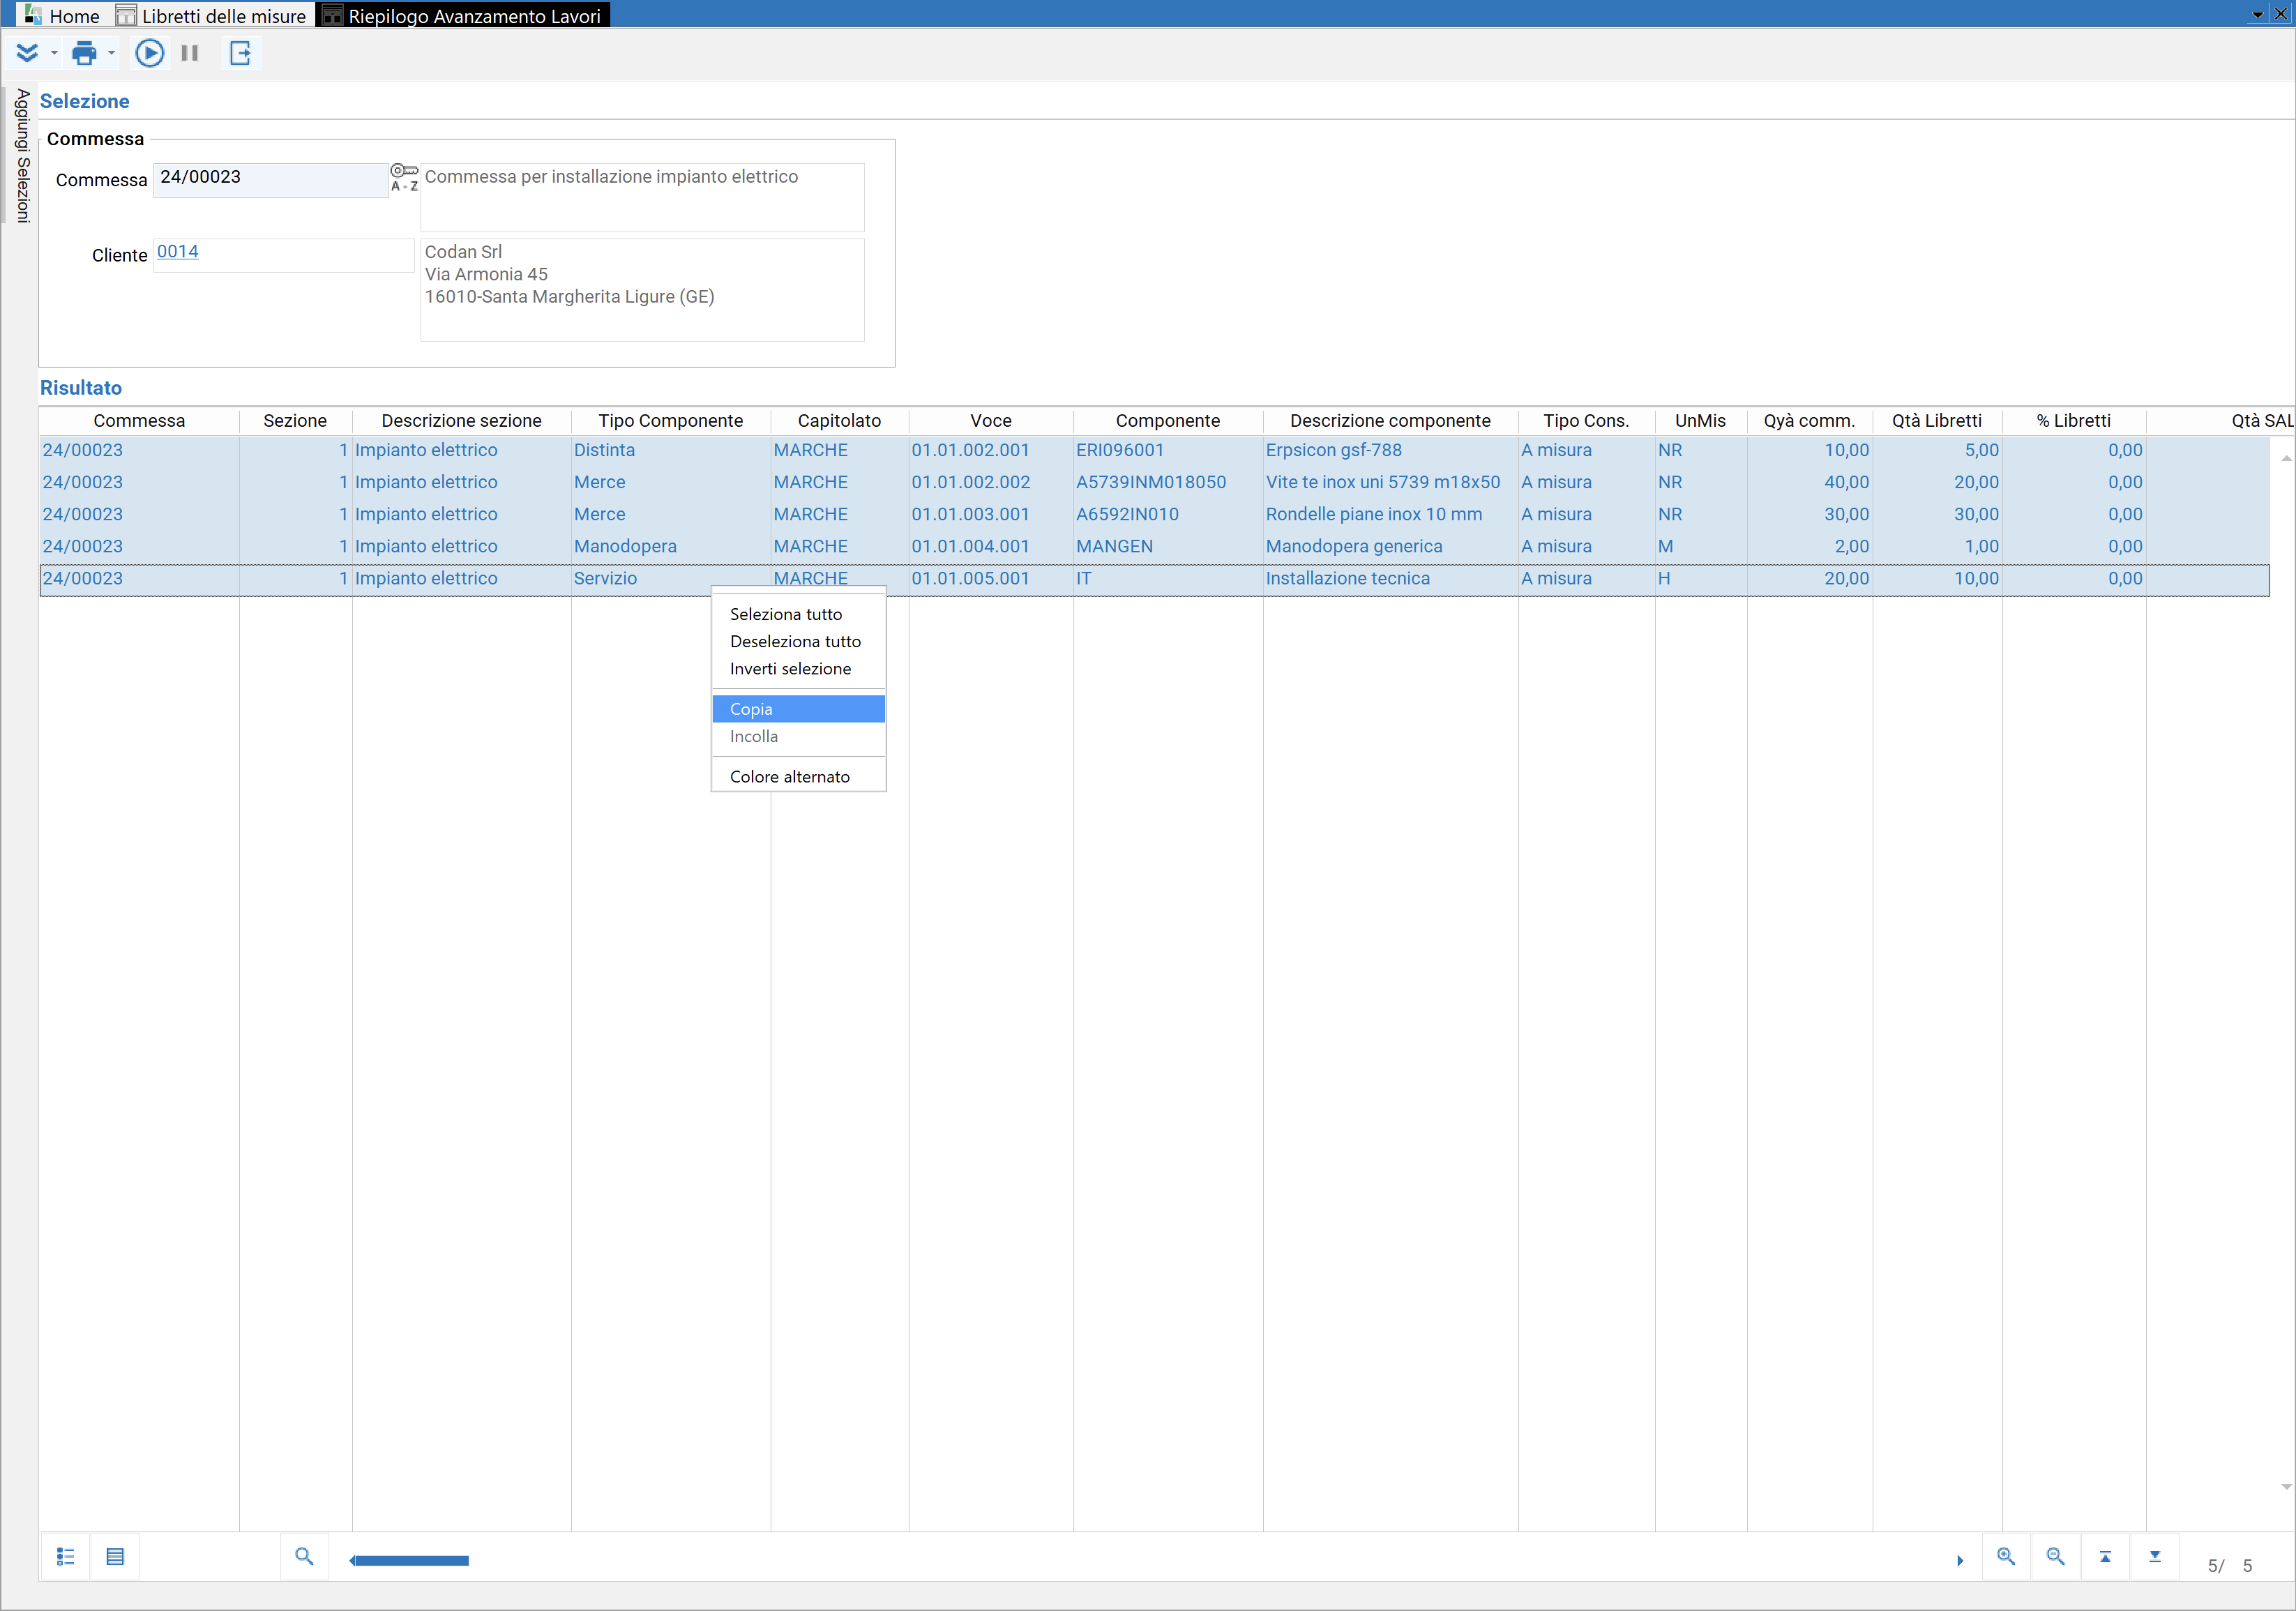Open the dropdown arrow beside the double-chevron icon
Screen dimensions: 2296x1611
coord(54,53)
